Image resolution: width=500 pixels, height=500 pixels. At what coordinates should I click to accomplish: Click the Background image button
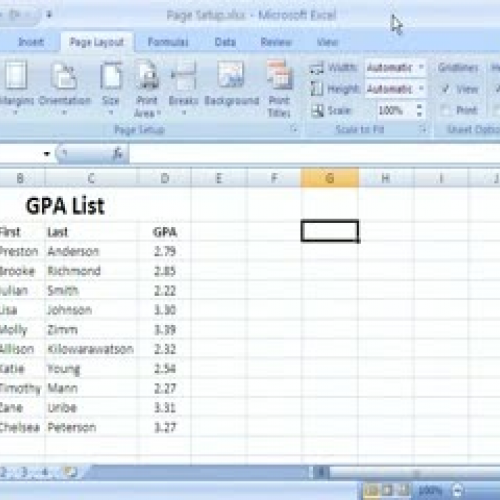point(232,84)
